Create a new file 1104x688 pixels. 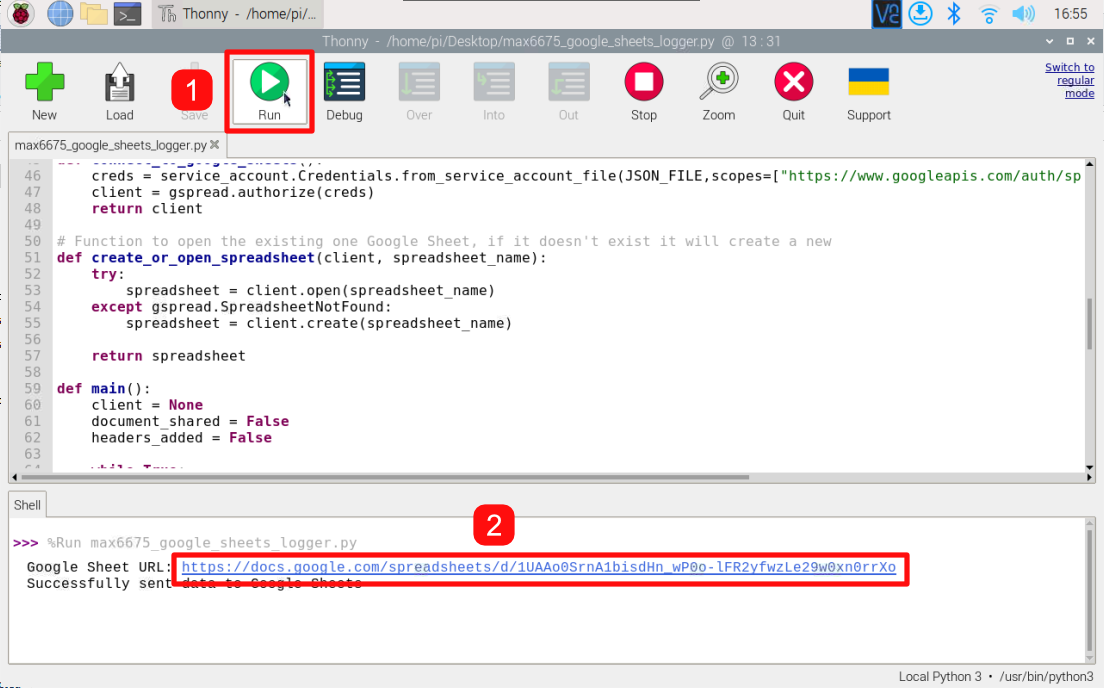point(44,90)
